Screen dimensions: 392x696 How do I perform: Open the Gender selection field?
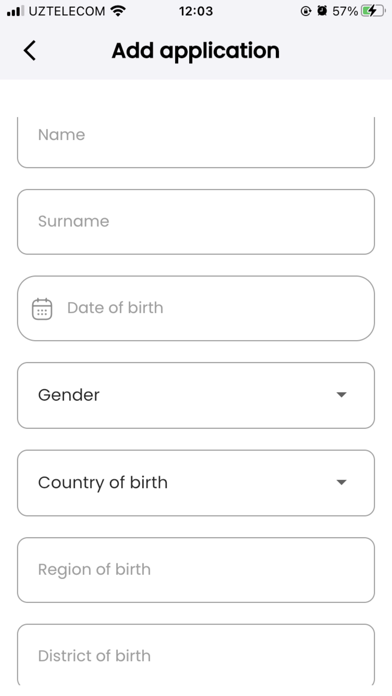196,395
